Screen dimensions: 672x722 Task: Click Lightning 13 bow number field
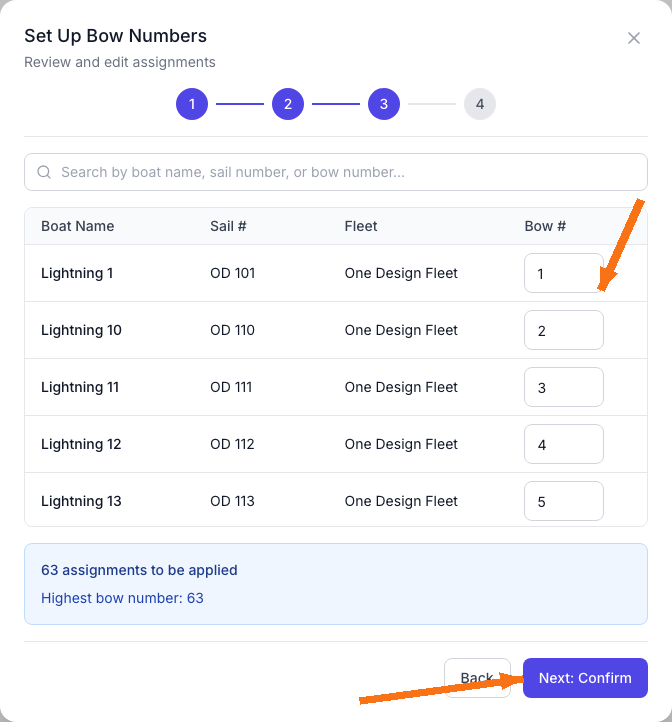pos(563,501)
